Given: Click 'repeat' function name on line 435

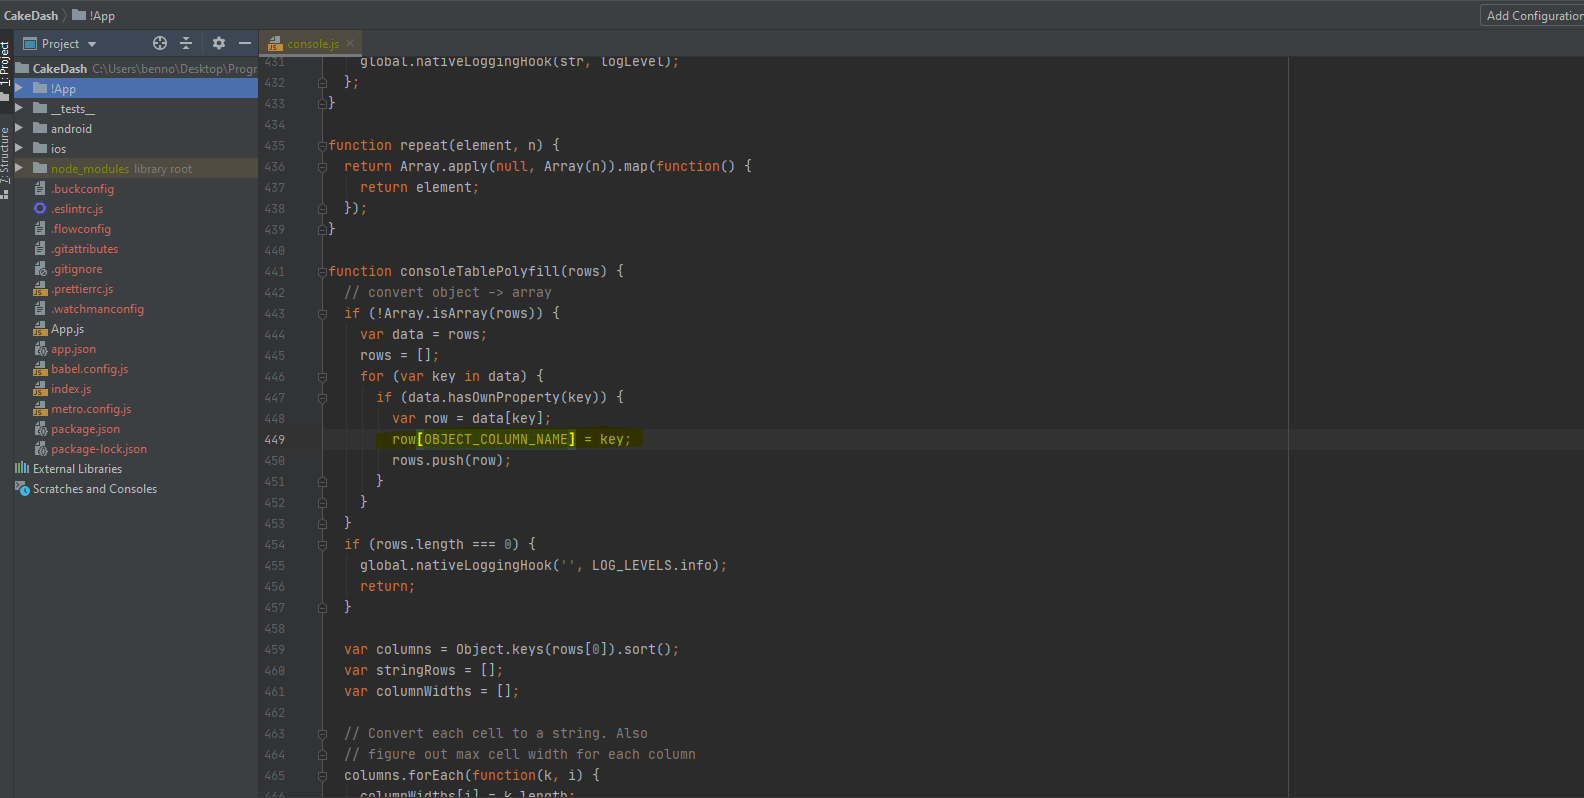Looking at the screenshot, I should click(x=424, y=145).
